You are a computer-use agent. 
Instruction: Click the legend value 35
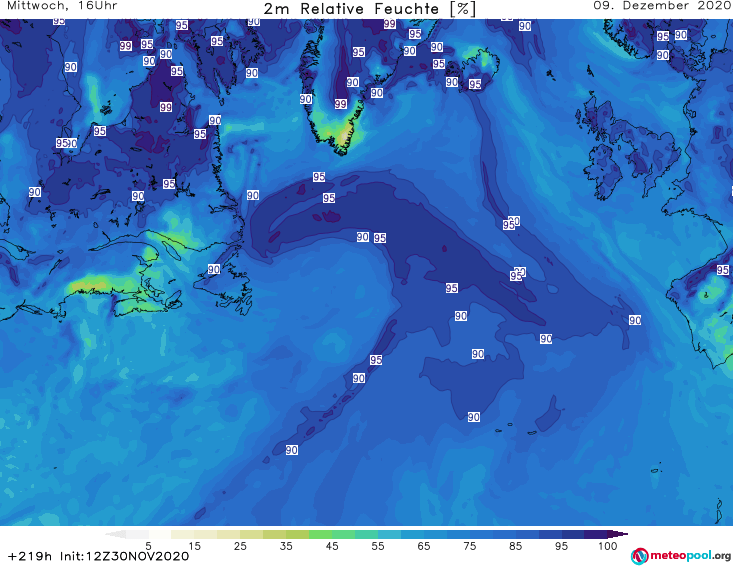(286, 545)
